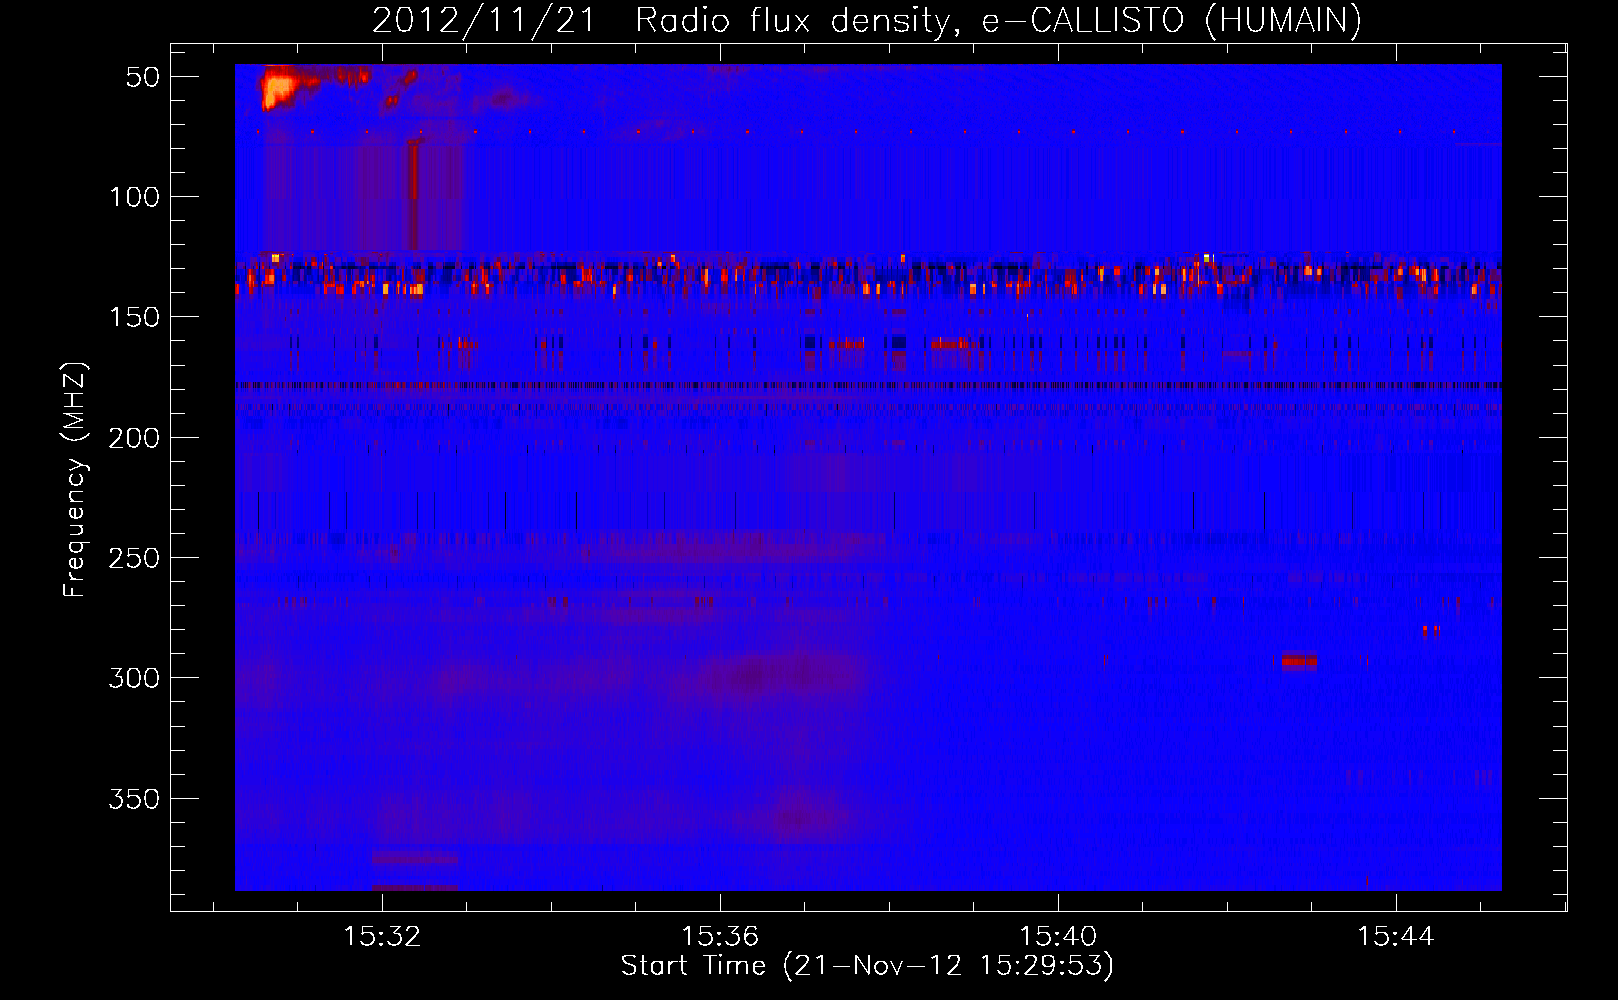This screenshot has width=1618, height=1000.
Task: Select the 100 MHz frequency tick label
Action: (135, 197)
